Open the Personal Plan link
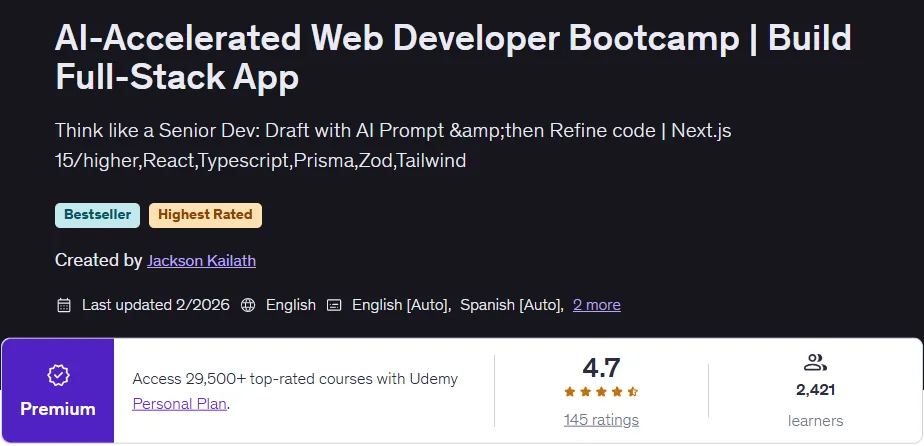 (x=180, y=404)
